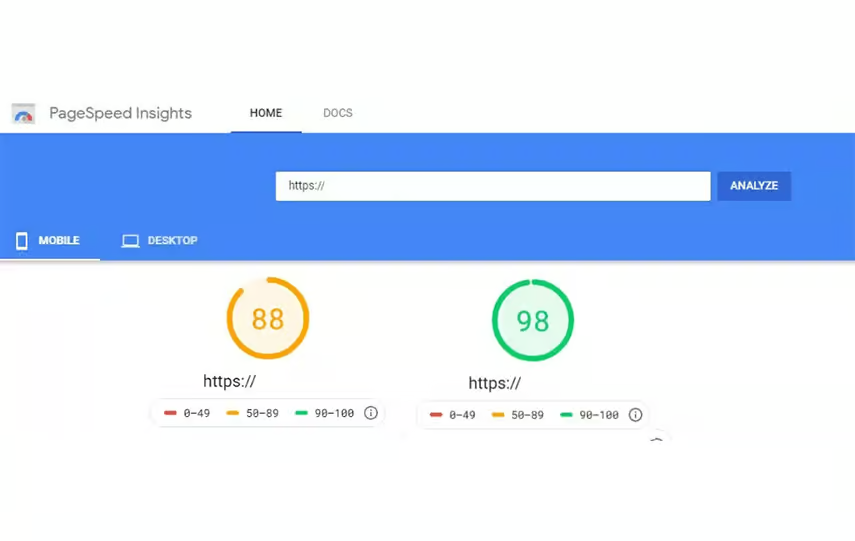Click the 0-49 text under the 98 score

coord(462,415)
